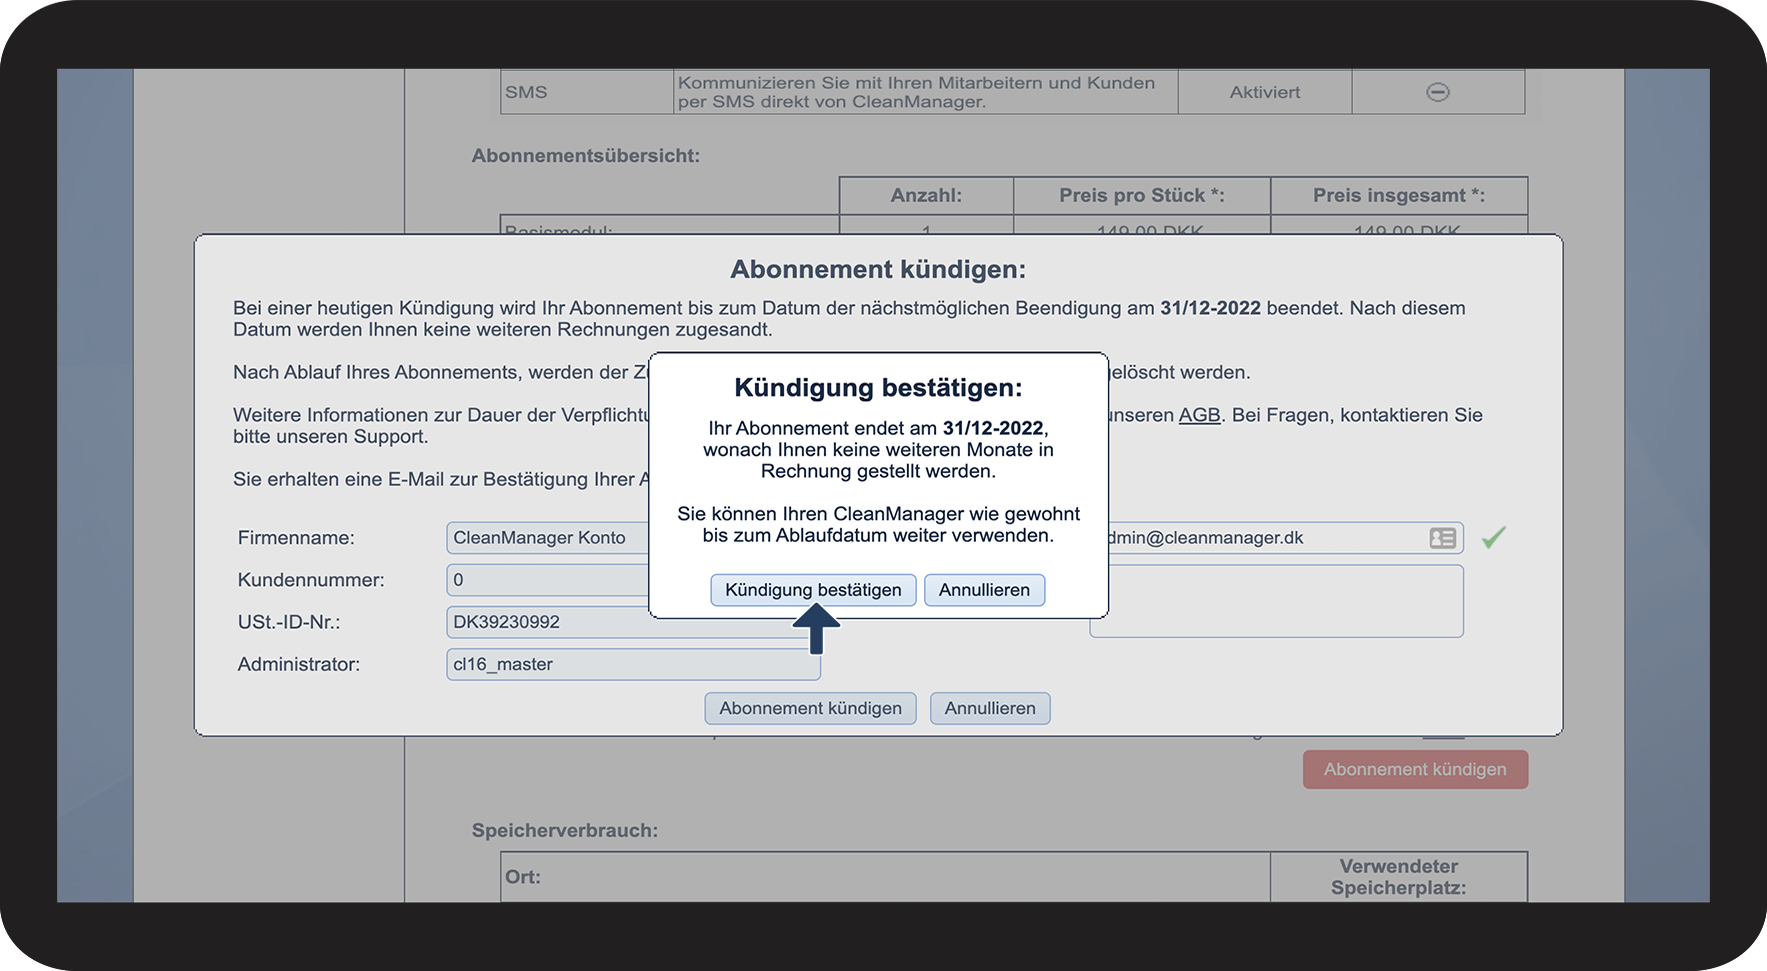Screen dimensions: 1767x971
Task: Click the green checkmark beside email field
Action: [x=1493, y=538]
